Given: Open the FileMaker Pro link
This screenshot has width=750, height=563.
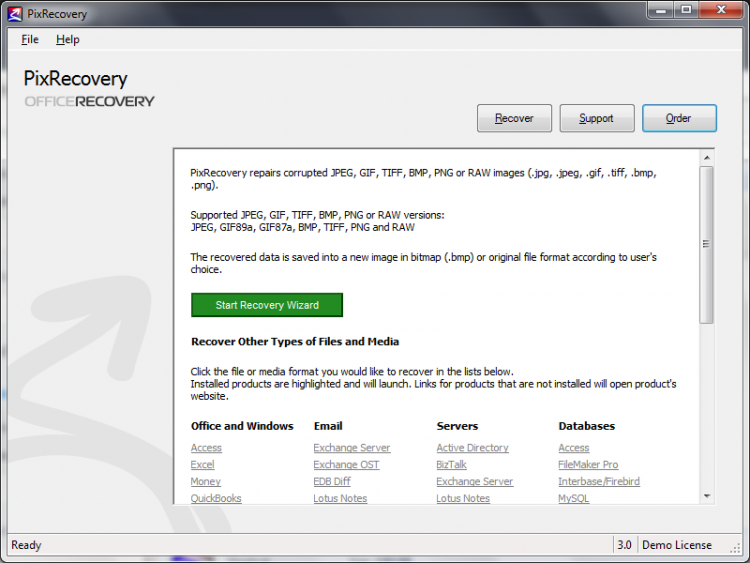Looking at the screenshot, I should [x=588, y=465].
